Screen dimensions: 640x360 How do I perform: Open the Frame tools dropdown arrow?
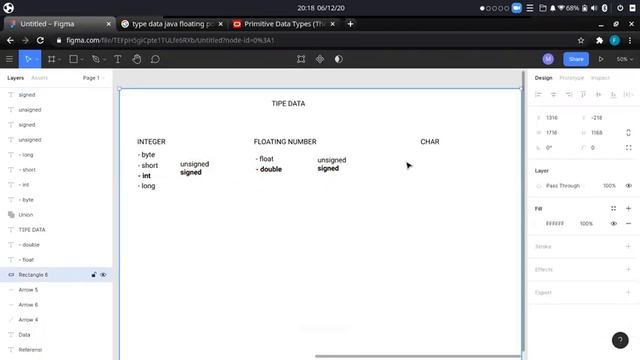[x=60, y=60]
